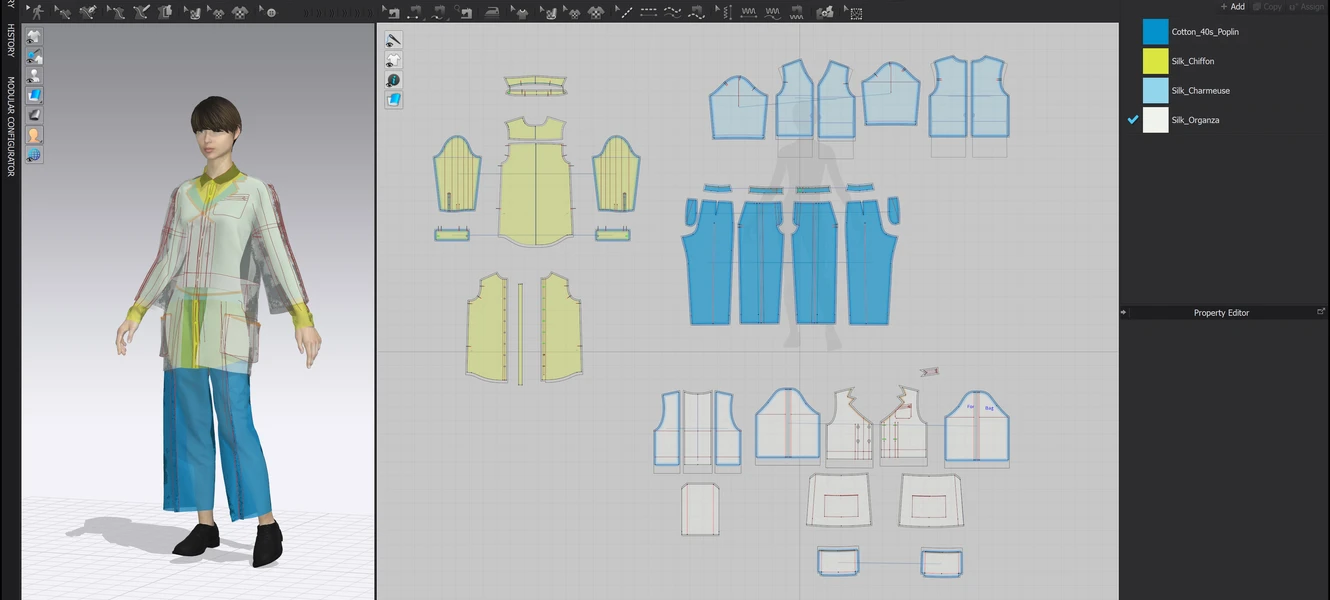Open the Modular Configurator side tab
The width and height of the screenshot is (1330, 600).
click(11, 126)
